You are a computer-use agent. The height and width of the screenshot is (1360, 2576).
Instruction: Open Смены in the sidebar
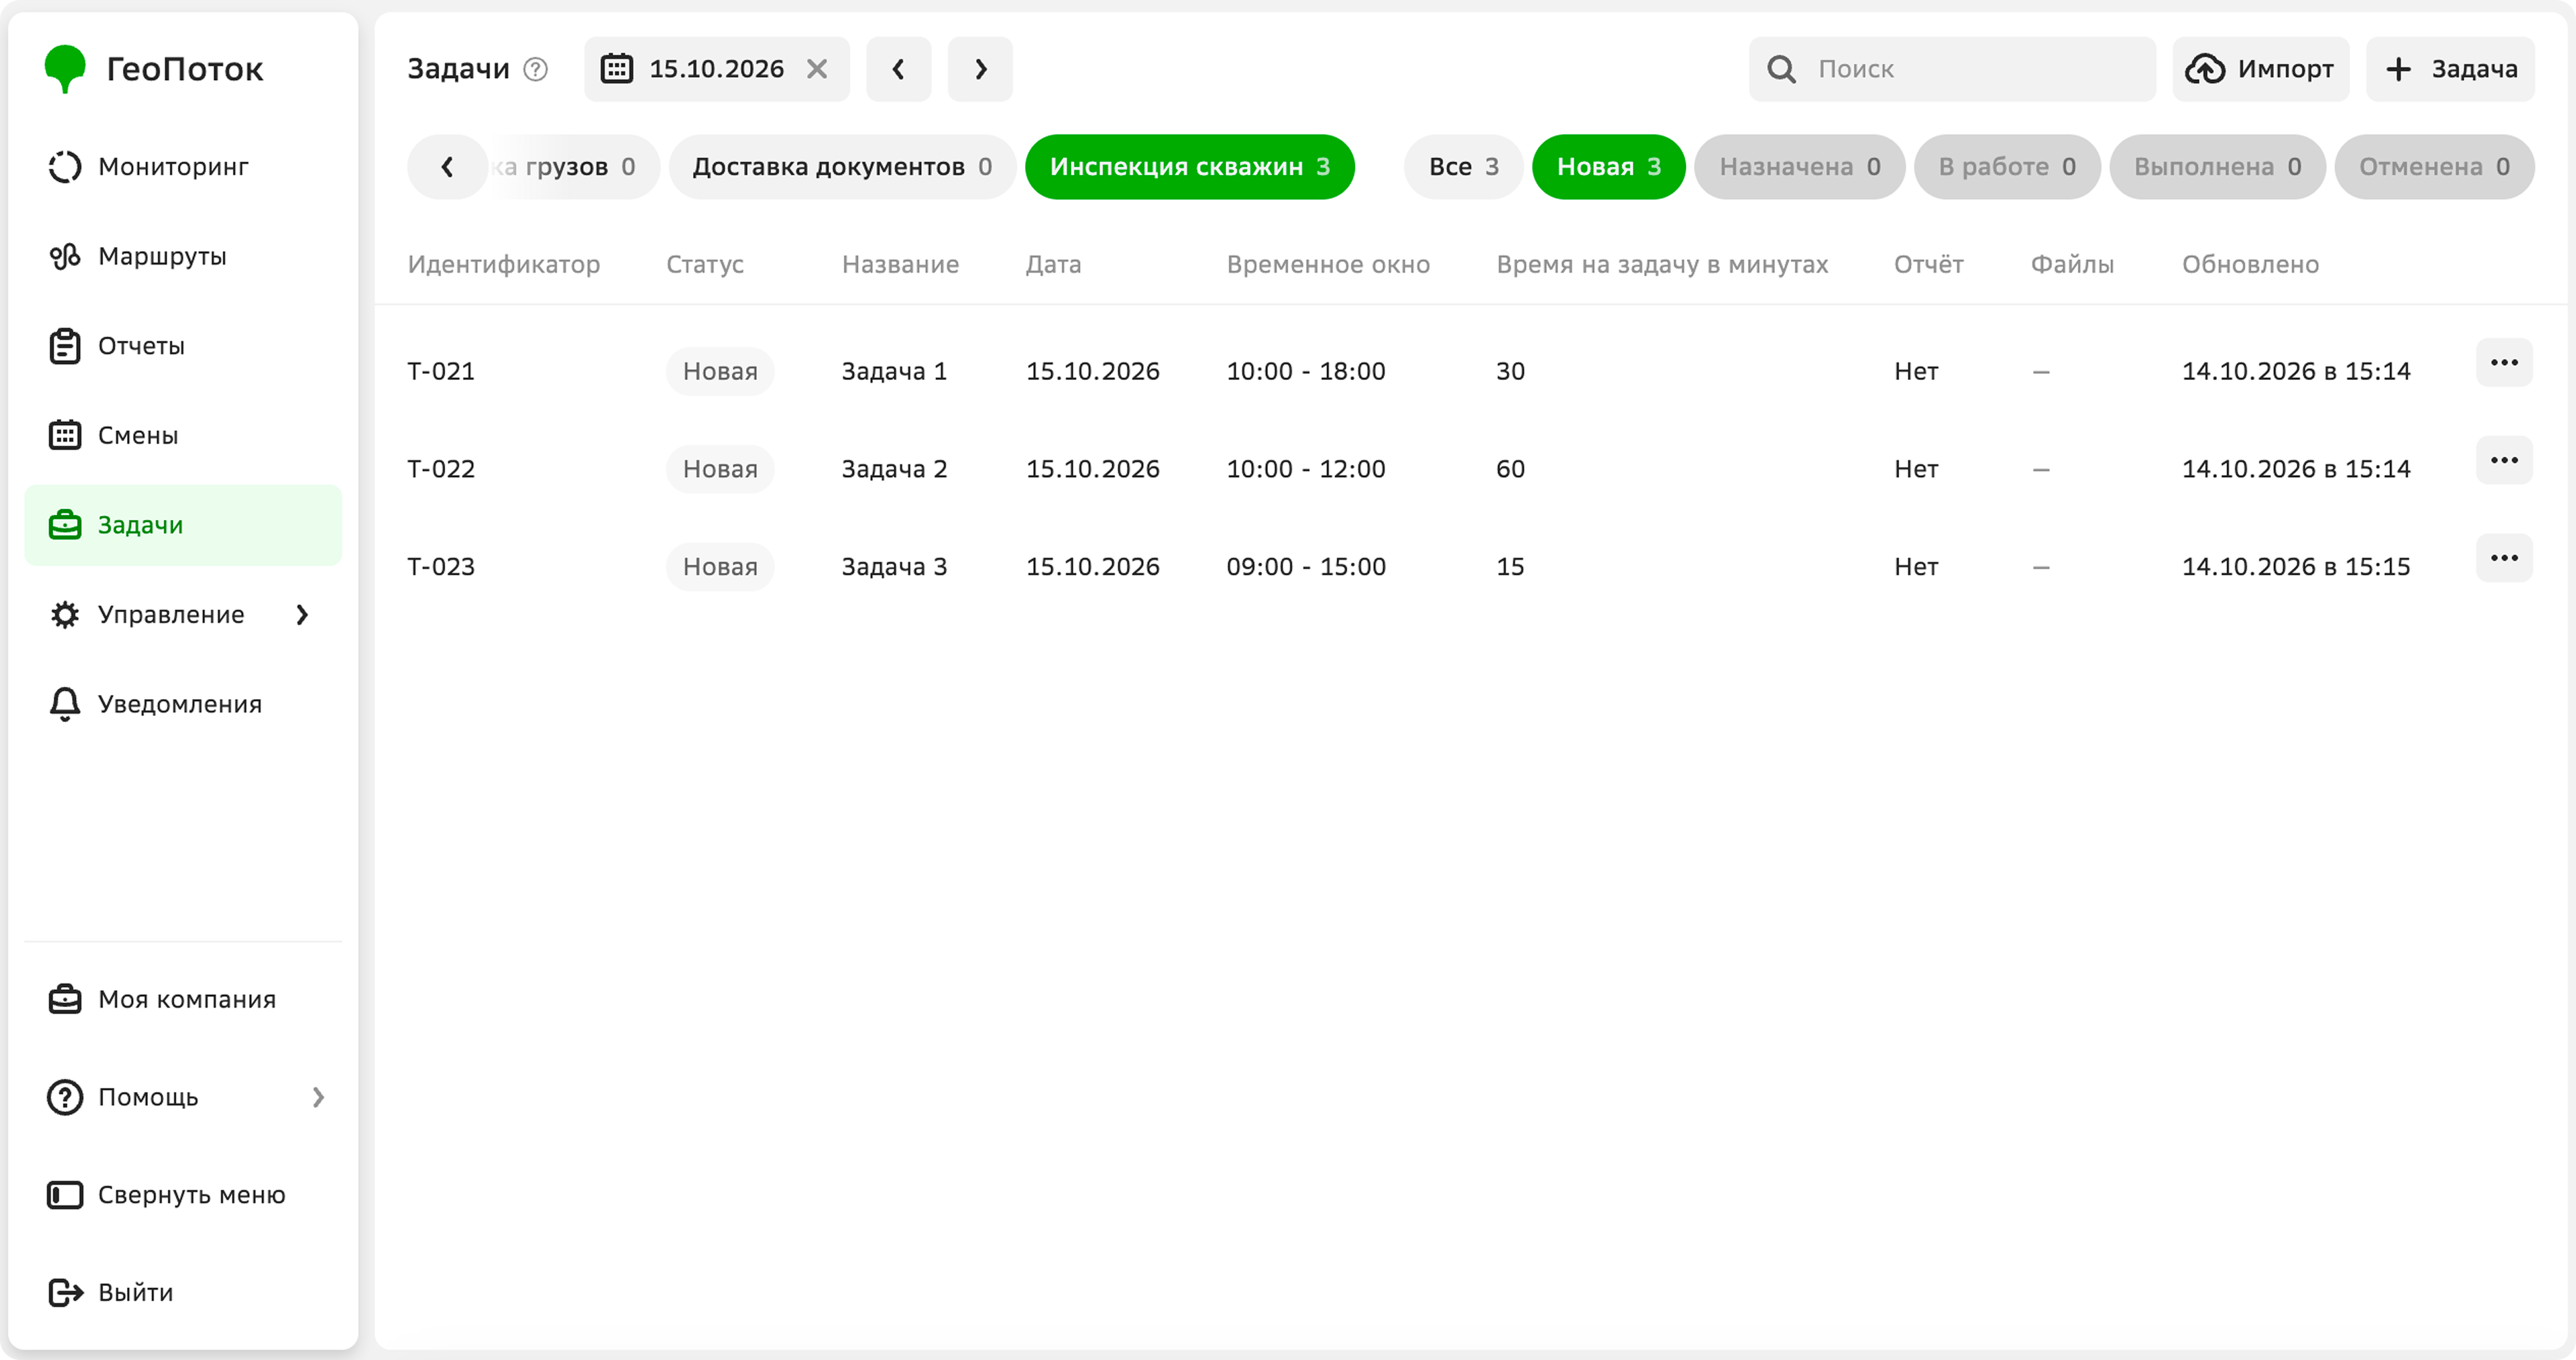[x=183, y=436]
